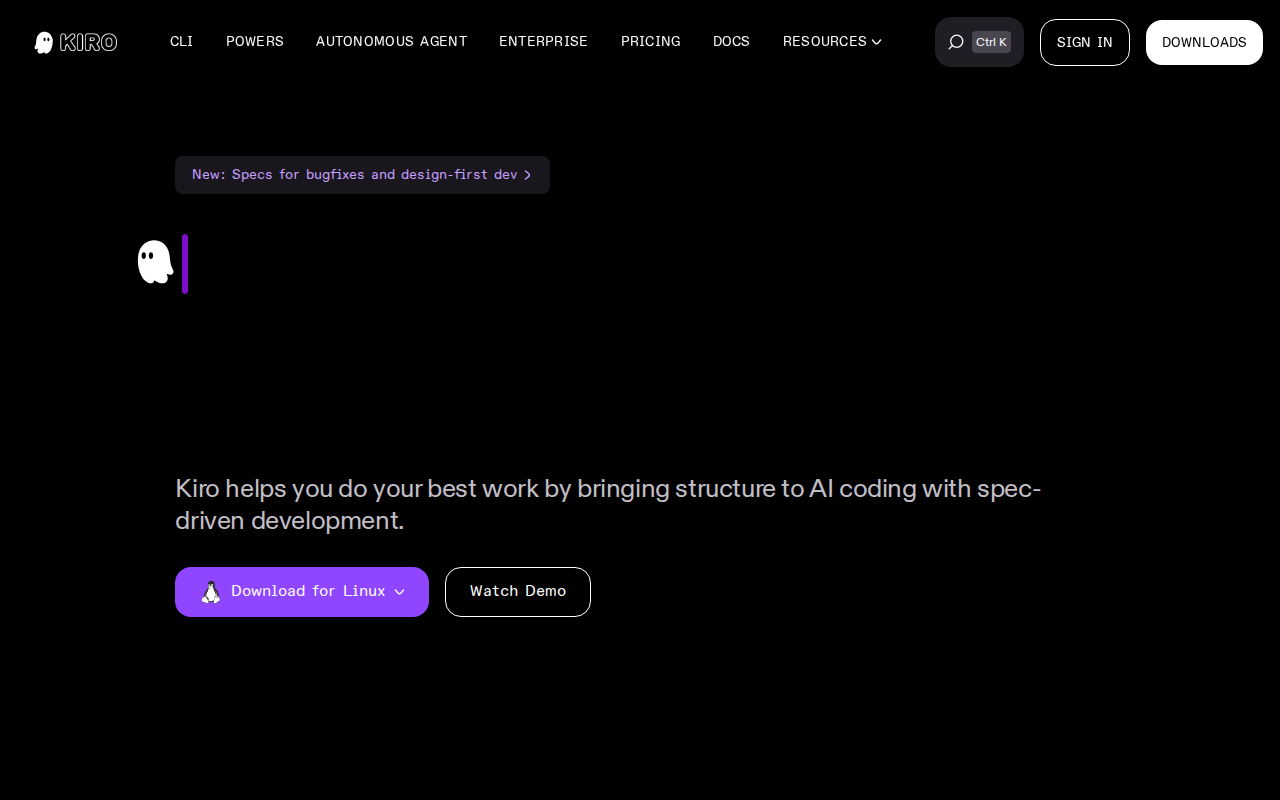Click the arrow on the Specs announcement banner
Screen dimensions: 1280x800
[528, 175]
